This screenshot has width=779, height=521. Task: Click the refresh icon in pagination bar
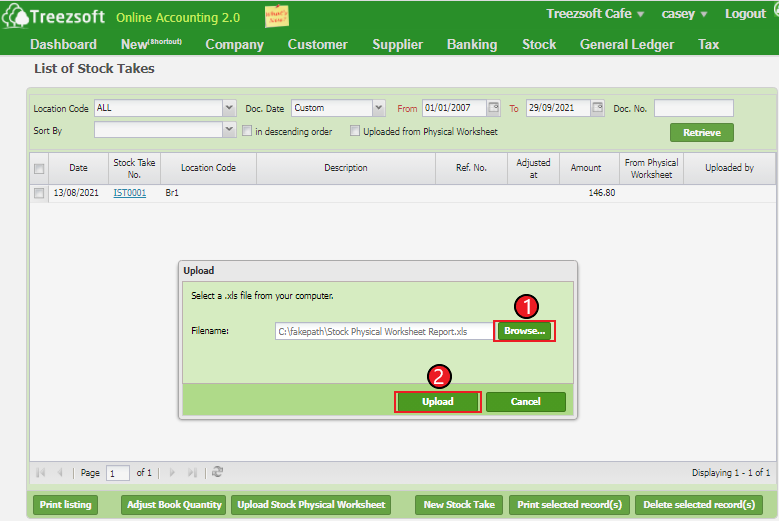pyautogui.click(x=217, y=472)
